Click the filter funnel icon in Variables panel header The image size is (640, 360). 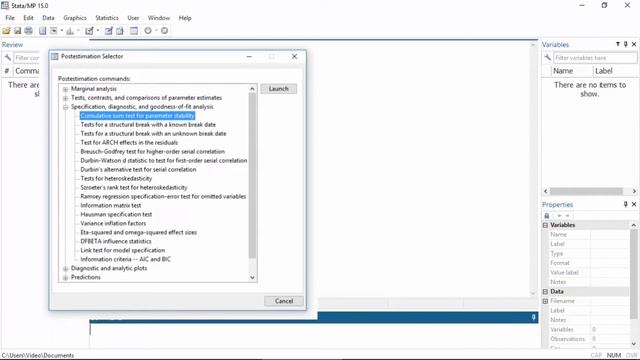pyautogui.click(x=618, y=44)
